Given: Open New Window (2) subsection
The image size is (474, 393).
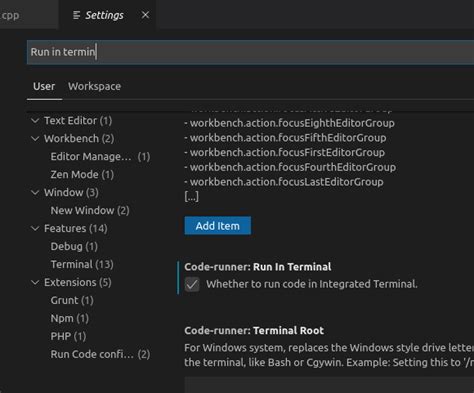Looking at the screenshot, I should pyautogui.click(x=90, y=211).
